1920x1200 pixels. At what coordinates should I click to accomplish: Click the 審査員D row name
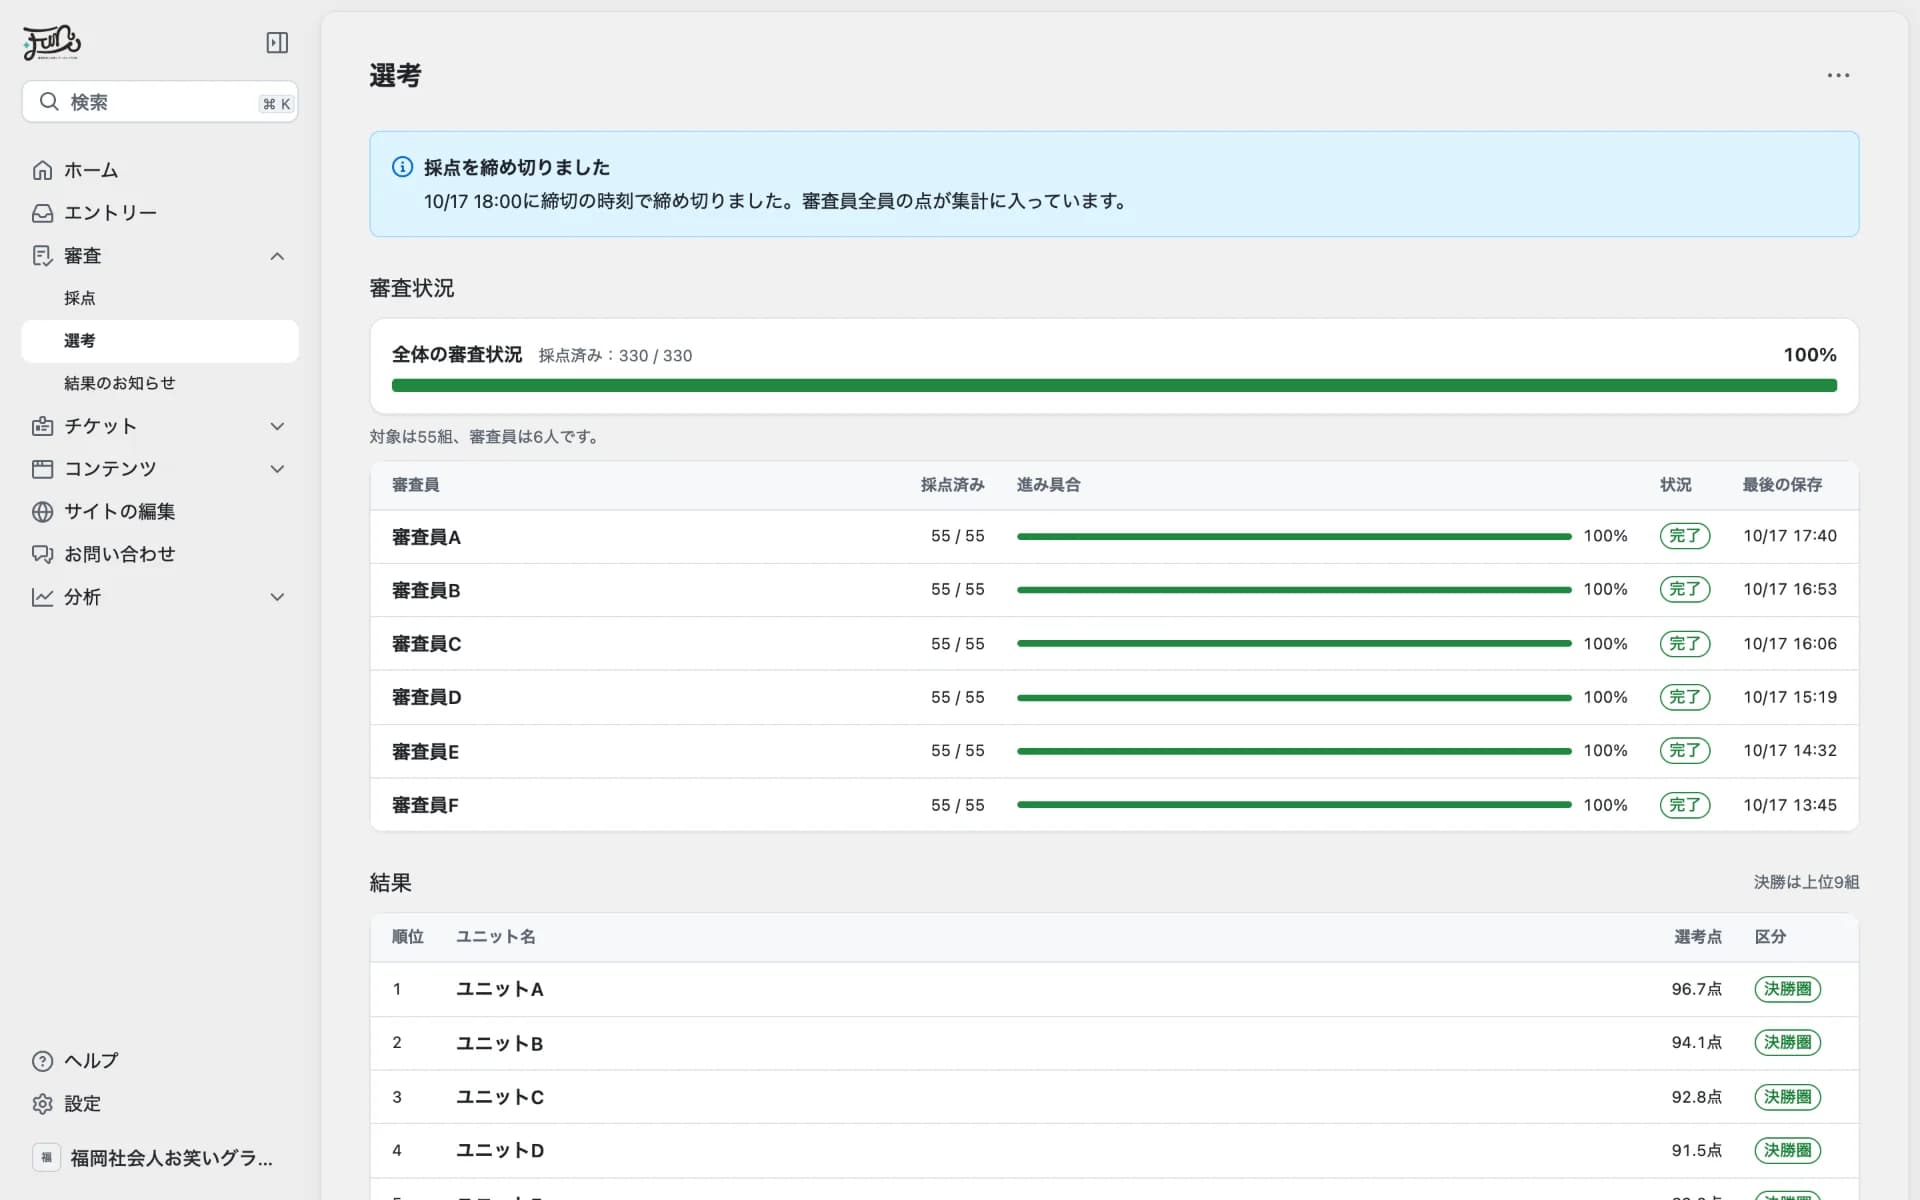pos(426,697)
